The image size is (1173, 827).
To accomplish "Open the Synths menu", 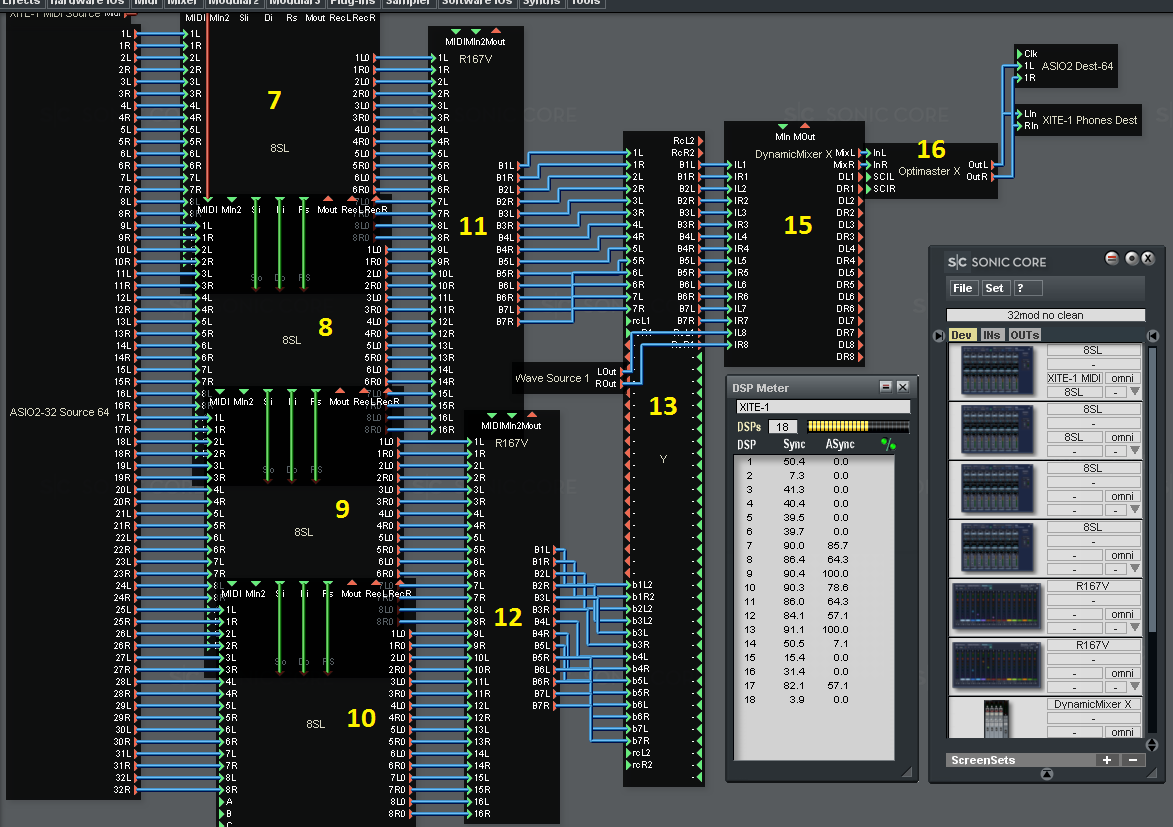I will pyautogui.click(x=542, y=3).
